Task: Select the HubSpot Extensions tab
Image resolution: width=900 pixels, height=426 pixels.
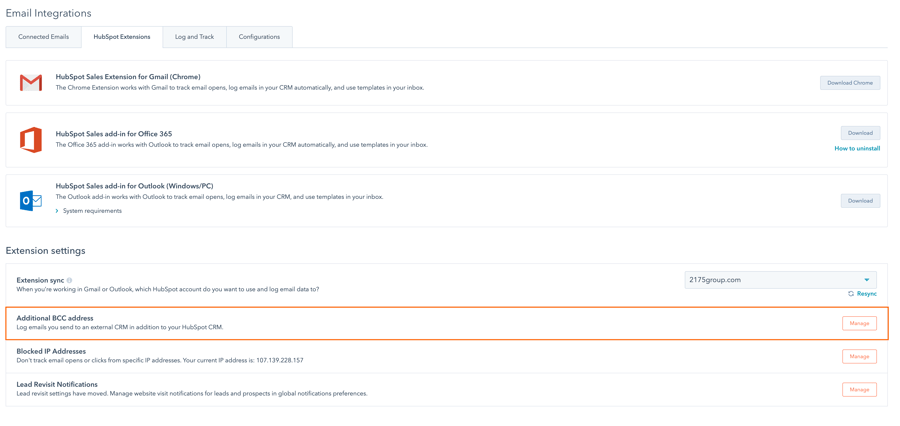Action: click(x=122, y=37)
